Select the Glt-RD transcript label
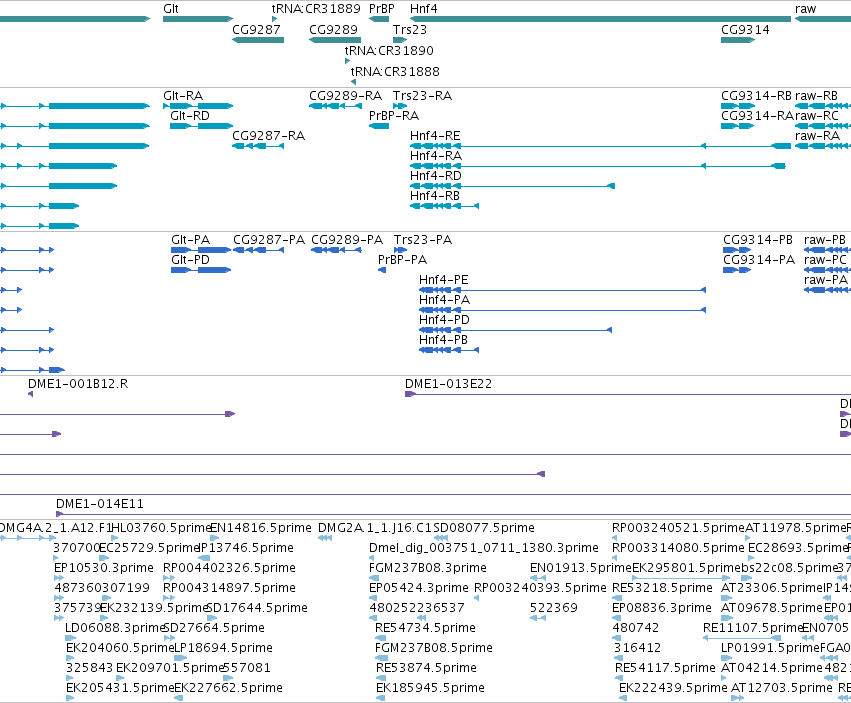Image resolution: width=851 pixels, height=703 pixels. click(190, 116)
